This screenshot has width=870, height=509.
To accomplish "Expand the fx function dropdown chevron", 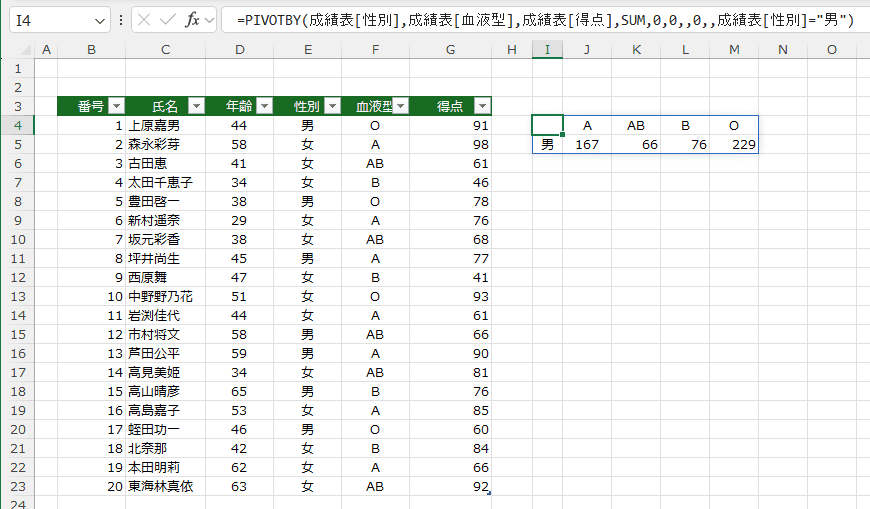I will pos(209,21).
